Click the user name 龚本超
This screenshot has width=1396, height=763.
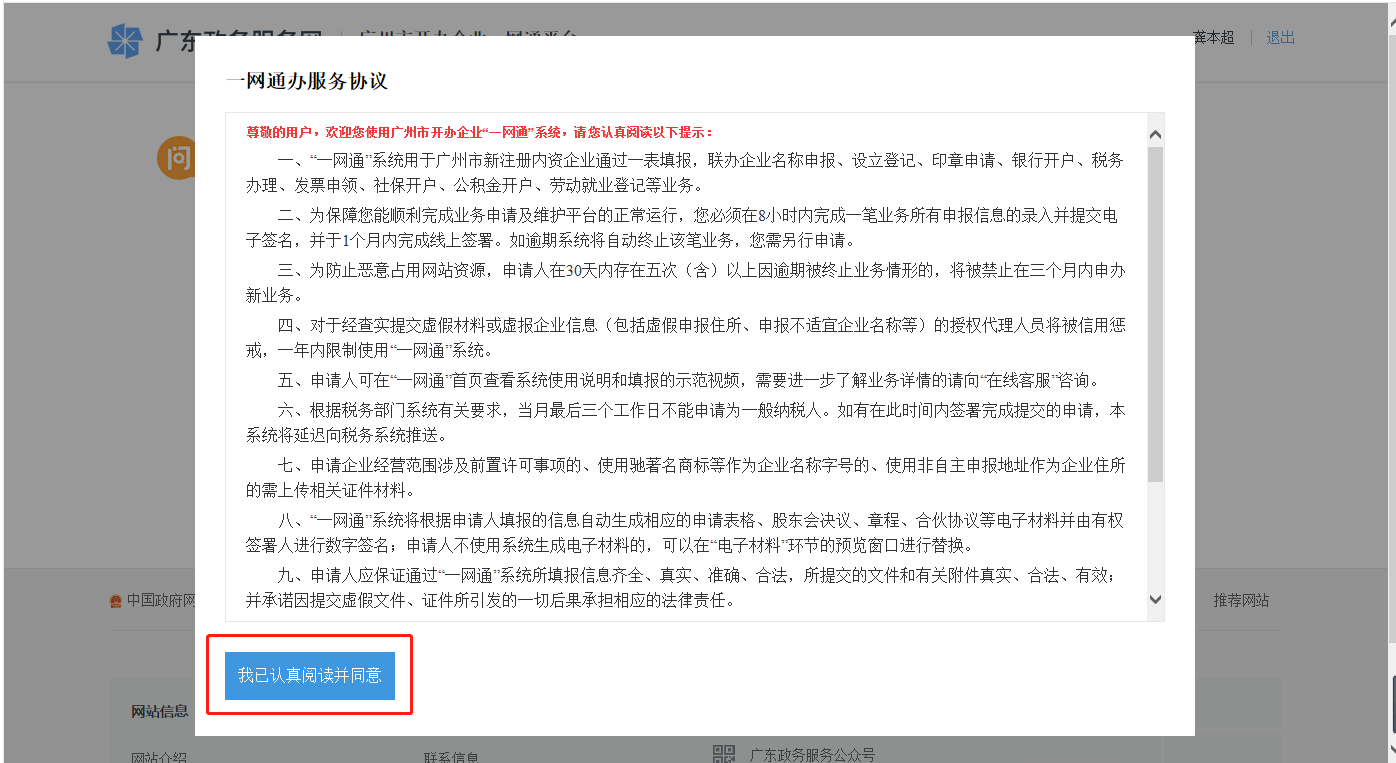(x=1214, y=37)
